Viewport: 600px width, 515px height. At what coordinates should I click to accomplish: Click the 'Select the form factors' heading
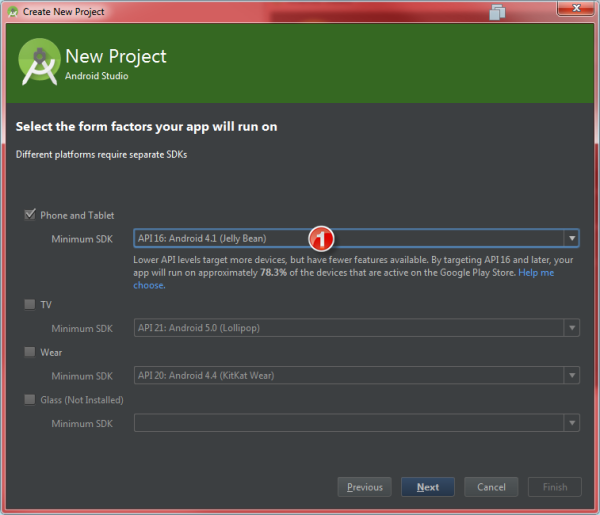click(x=147, y=127)
